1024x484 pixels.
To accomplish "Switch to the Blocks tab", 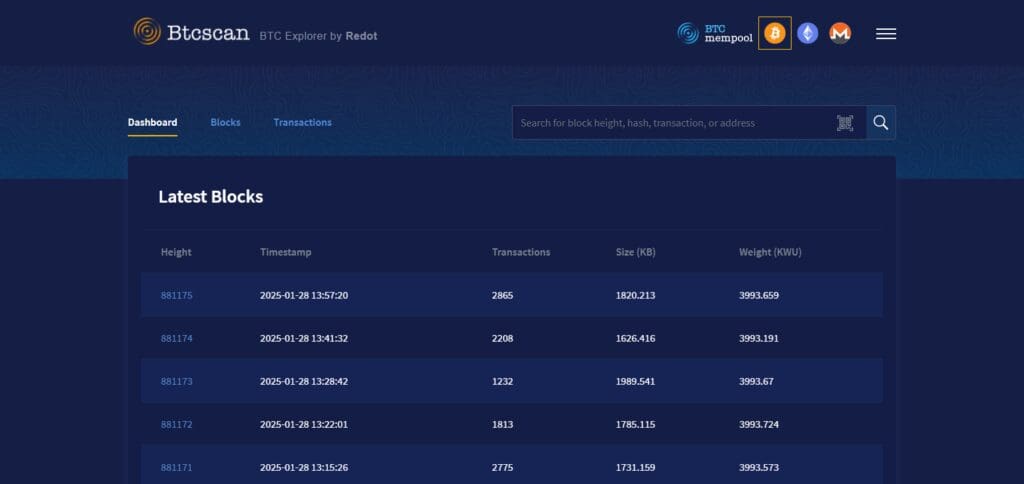I will click(x=225, y=122).
